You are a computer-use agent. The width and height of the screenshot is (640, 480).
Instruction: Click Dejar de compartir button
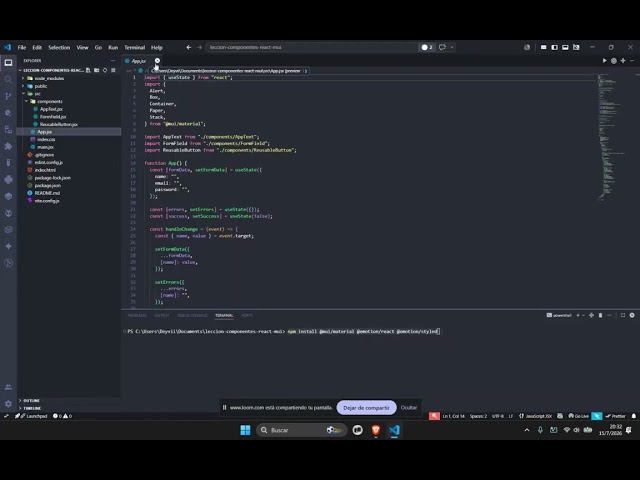[x=366, y=408]
